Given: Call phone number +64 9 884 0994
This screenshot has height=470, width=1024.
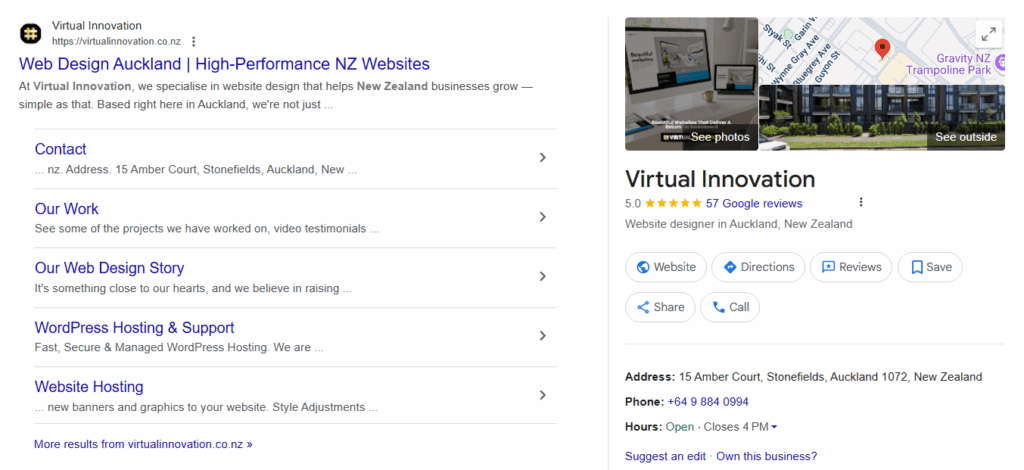Looking at the screenshot, I should 708,401.
